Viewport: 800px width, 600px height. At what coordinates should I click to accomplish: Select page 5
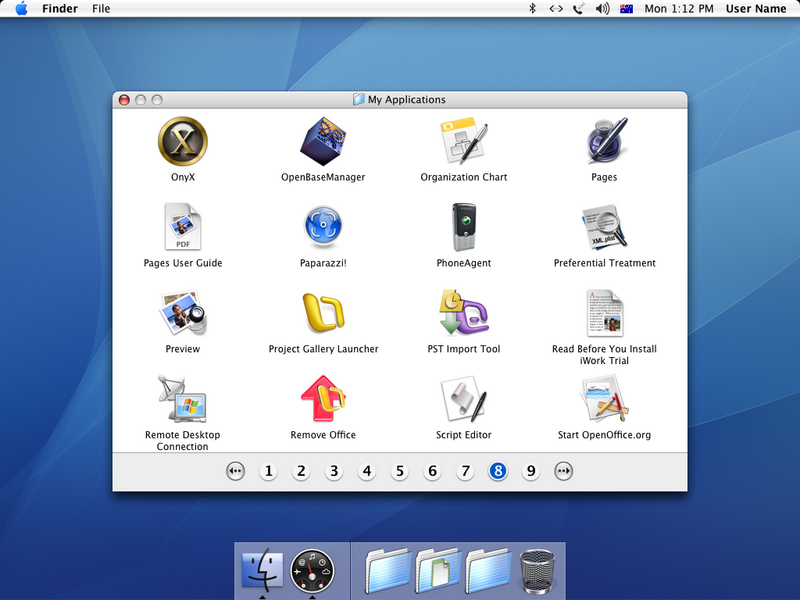[x=399, y=471]
